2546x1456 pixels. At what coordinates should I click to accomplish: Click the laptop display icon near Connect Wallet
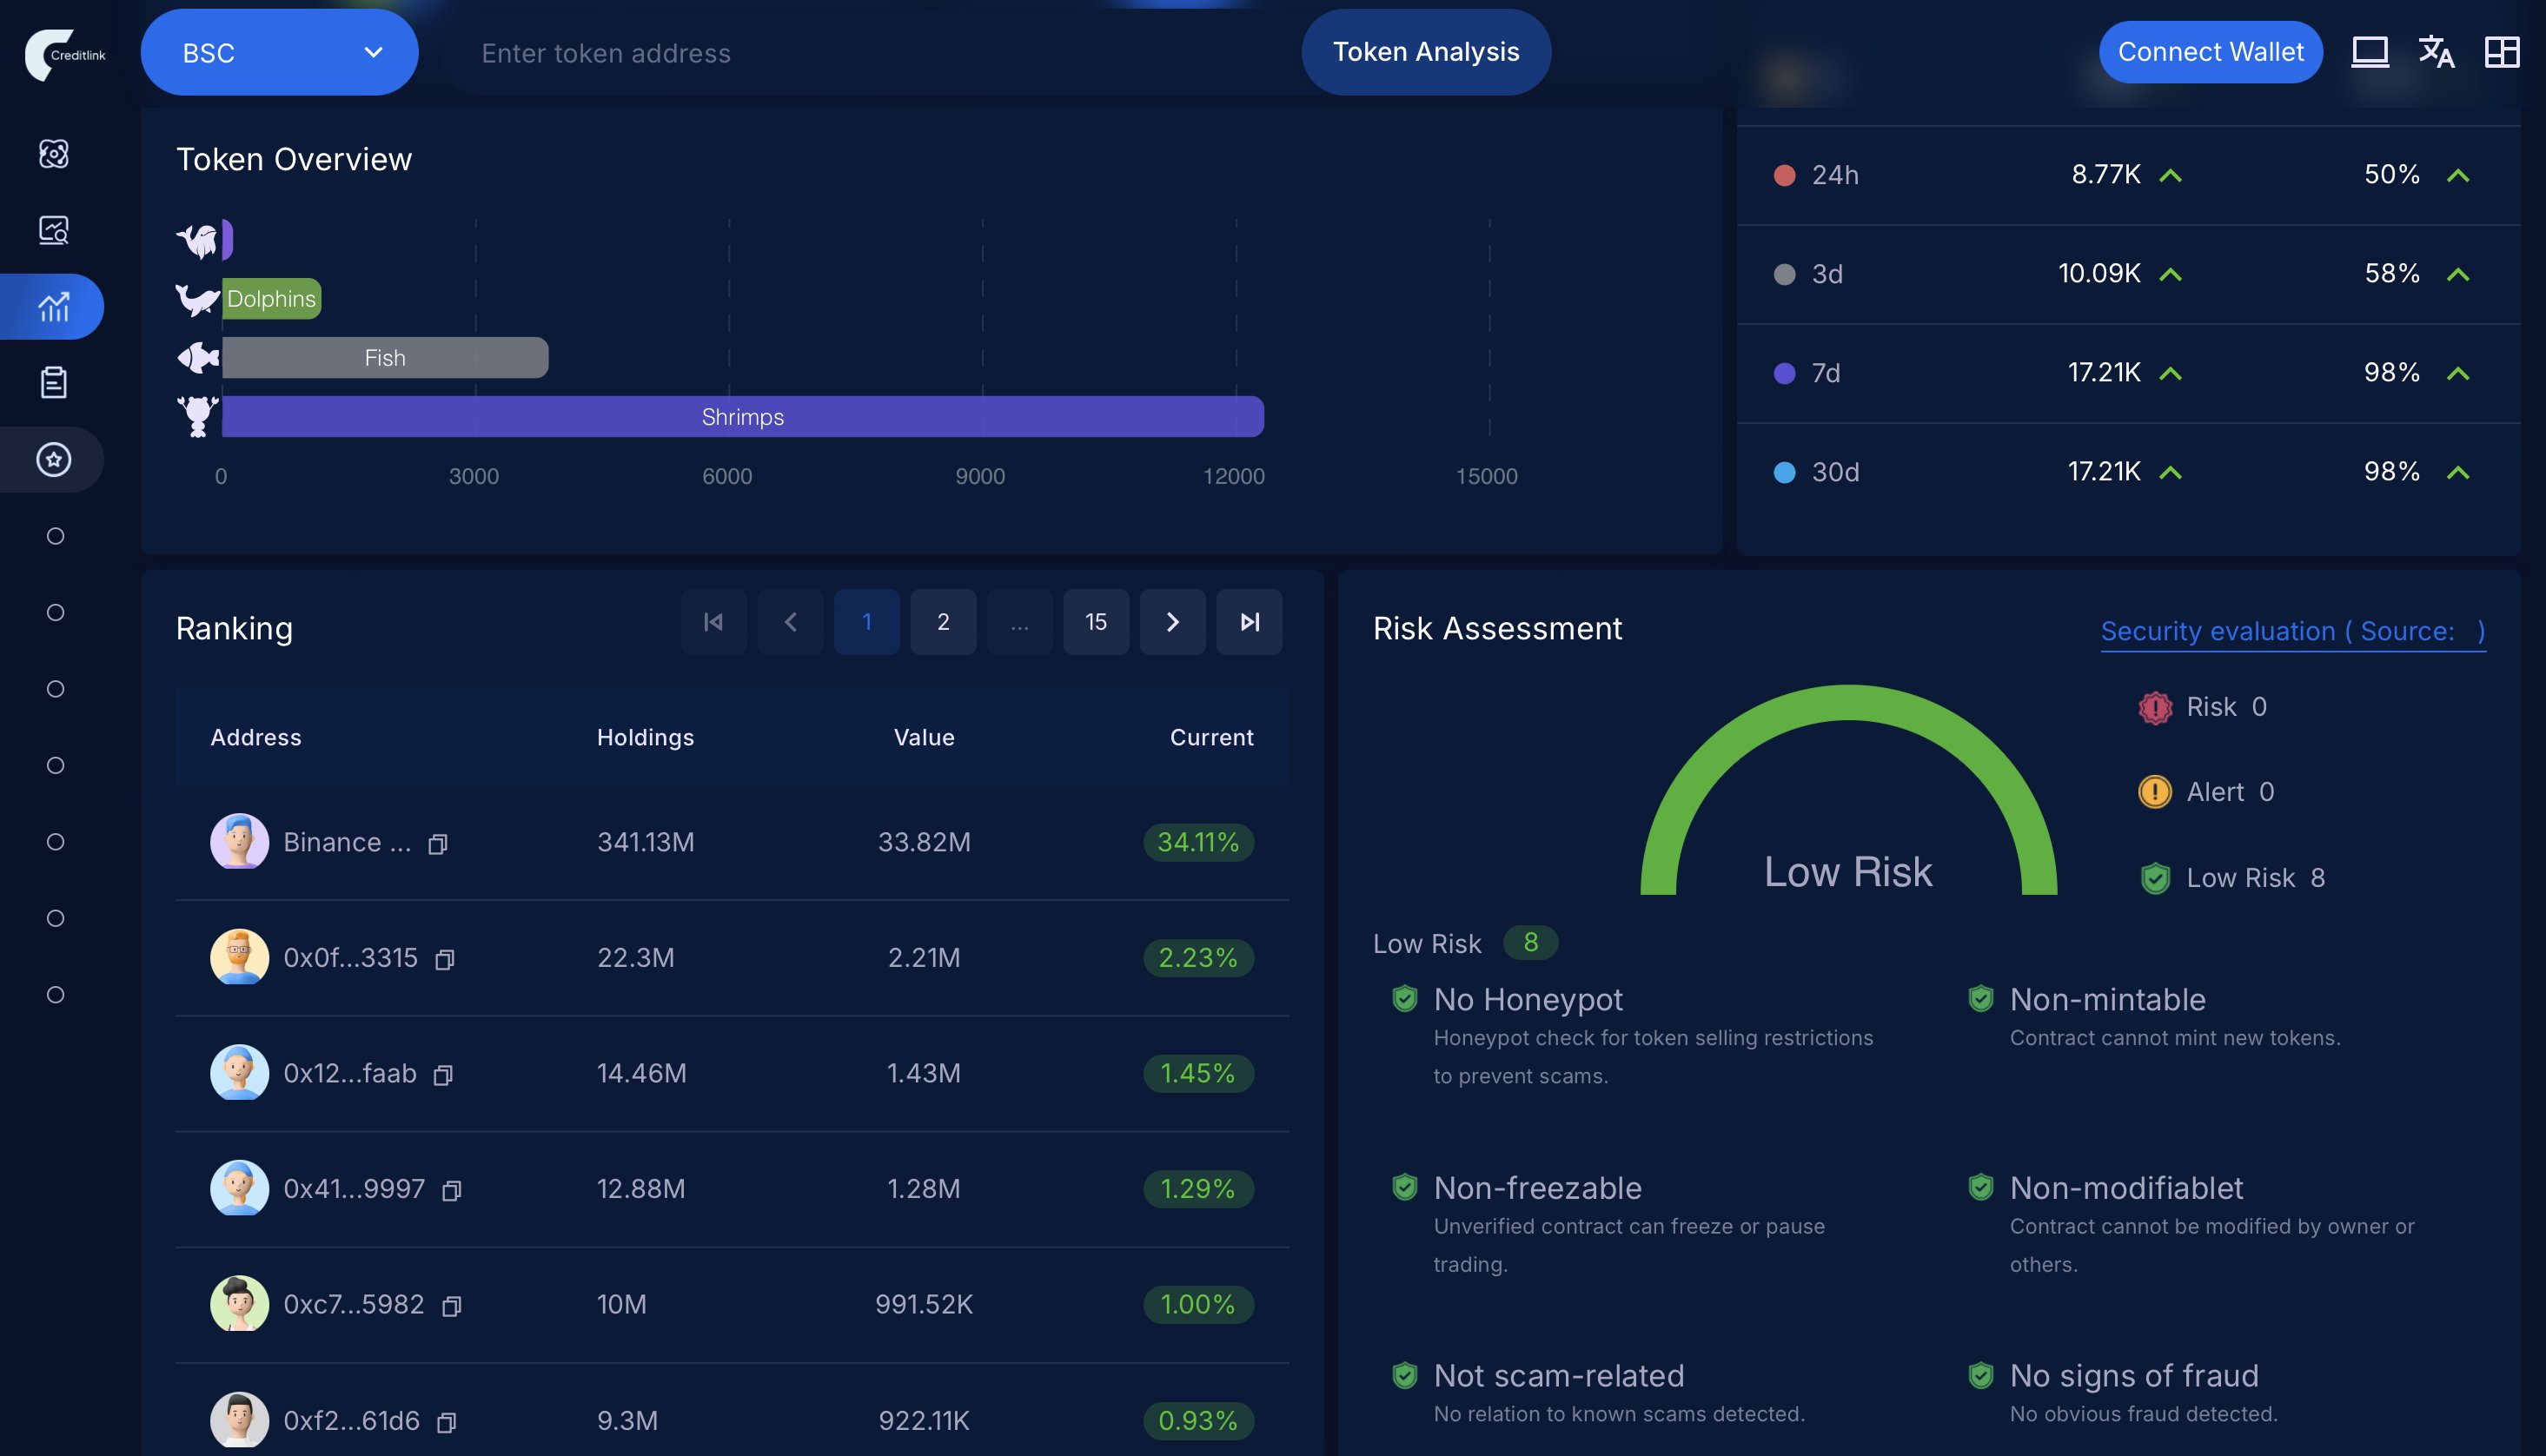(2369, 52)
